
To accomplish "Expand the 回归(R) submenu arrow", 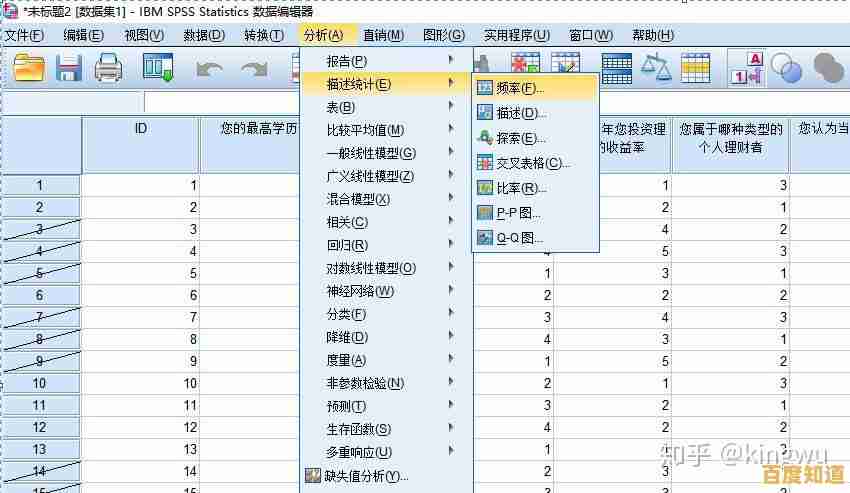I will pyautogui.click(x=451, y=245).
